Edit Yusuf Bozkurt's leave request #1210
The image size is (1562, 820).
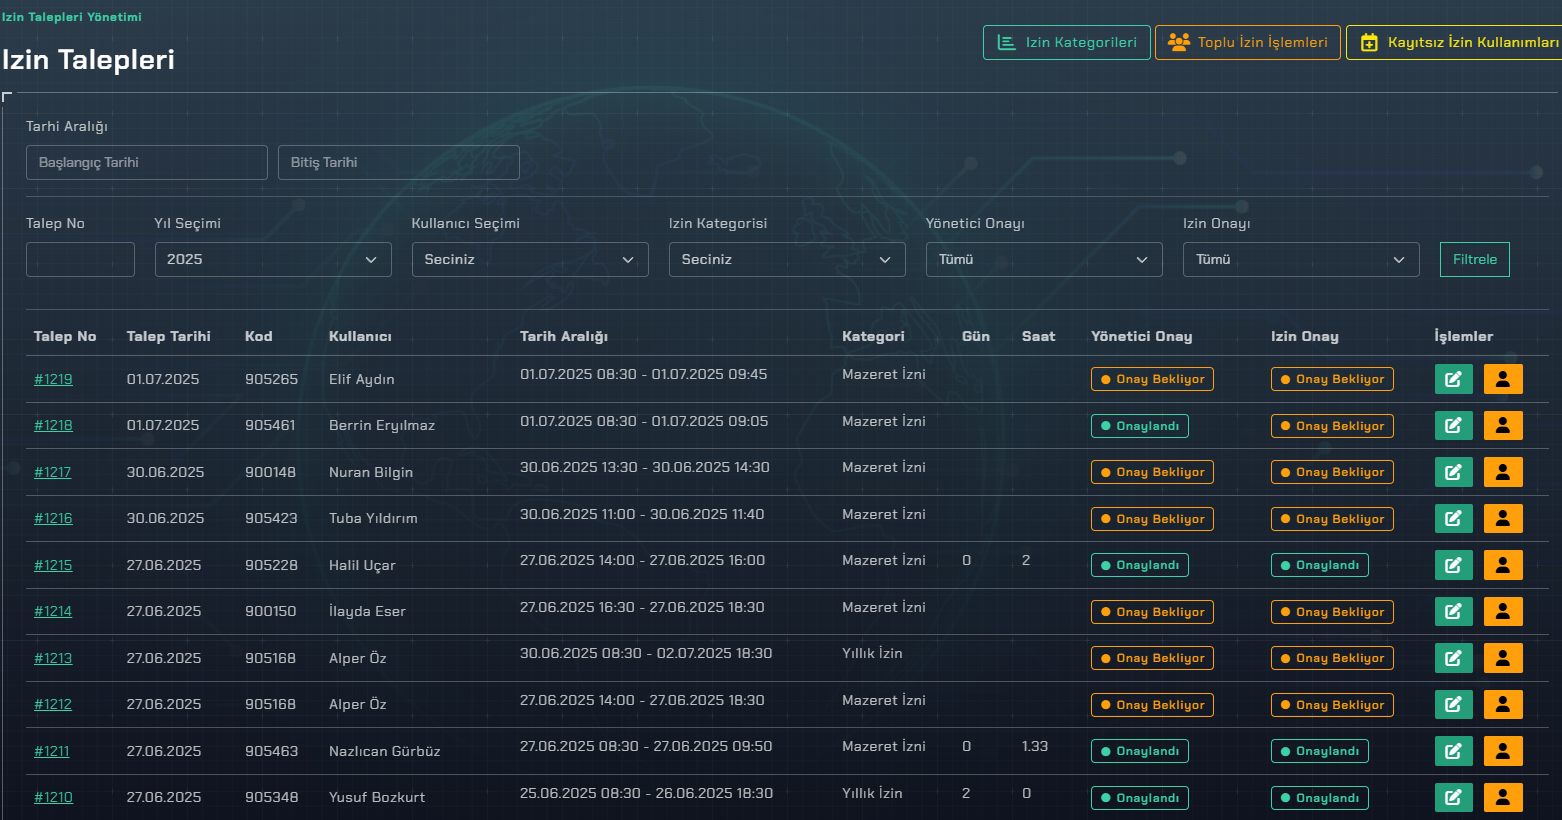(x=1453, y=797)
